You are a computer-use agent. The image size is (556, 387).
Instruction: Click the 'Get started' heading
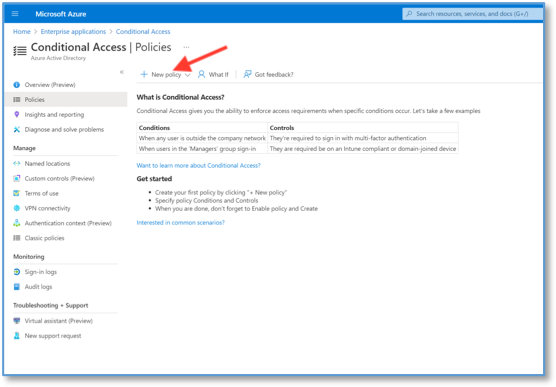(x=154, y=179)
